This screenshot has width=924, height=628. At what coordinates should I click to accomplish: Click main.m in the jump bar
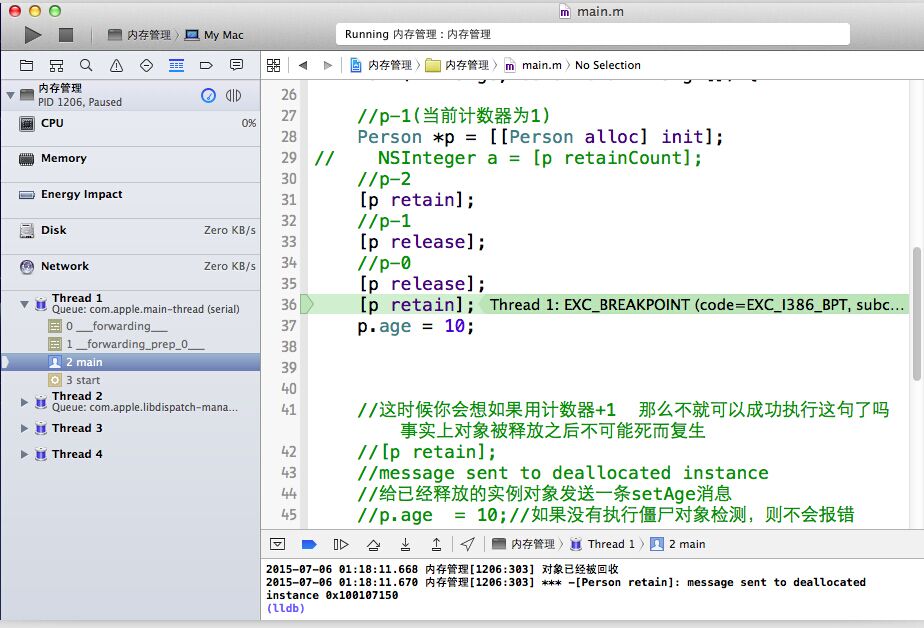pos(533,65)
